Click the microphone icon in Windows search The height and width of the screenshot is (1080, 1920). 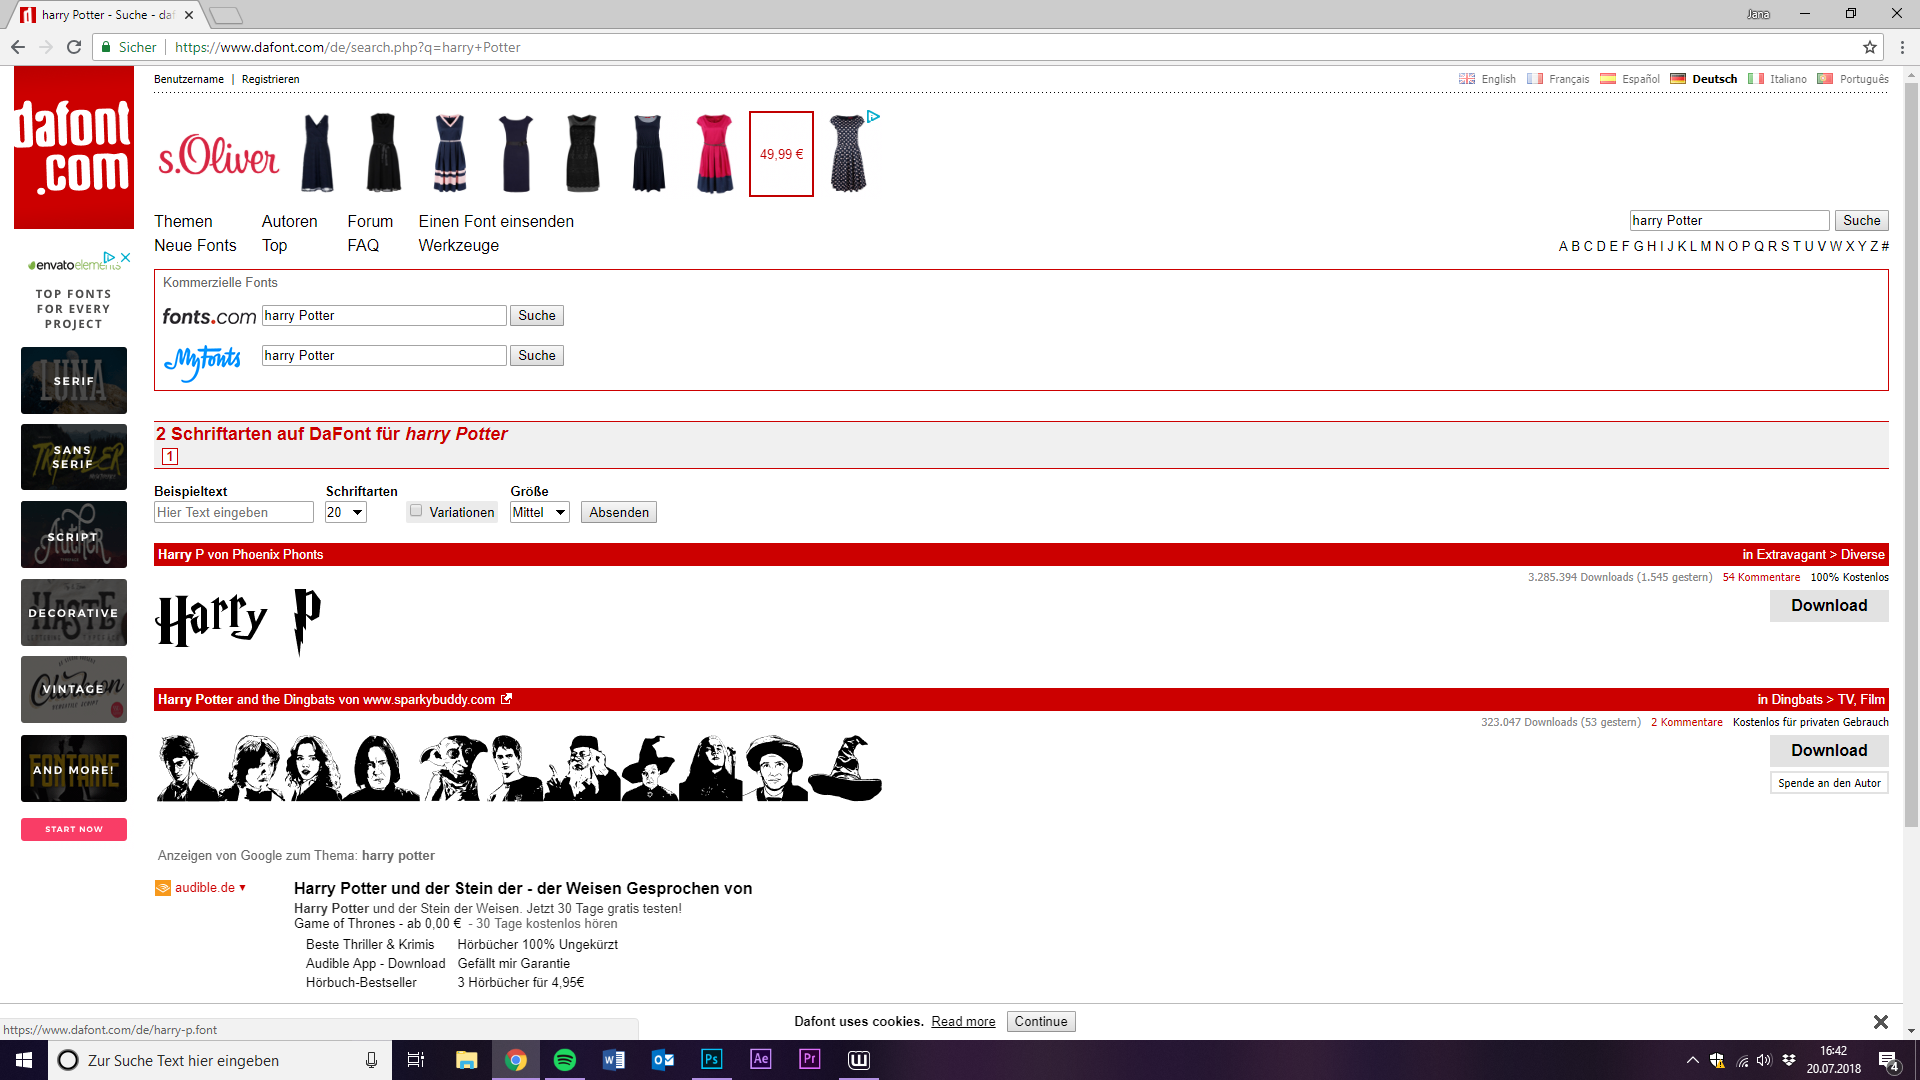(x=371, y=1060)
